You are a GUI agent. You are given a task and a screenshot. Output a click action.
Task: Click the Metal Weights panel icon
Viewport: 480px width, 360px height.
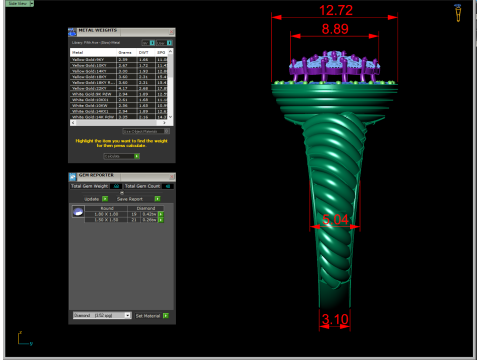72,32
